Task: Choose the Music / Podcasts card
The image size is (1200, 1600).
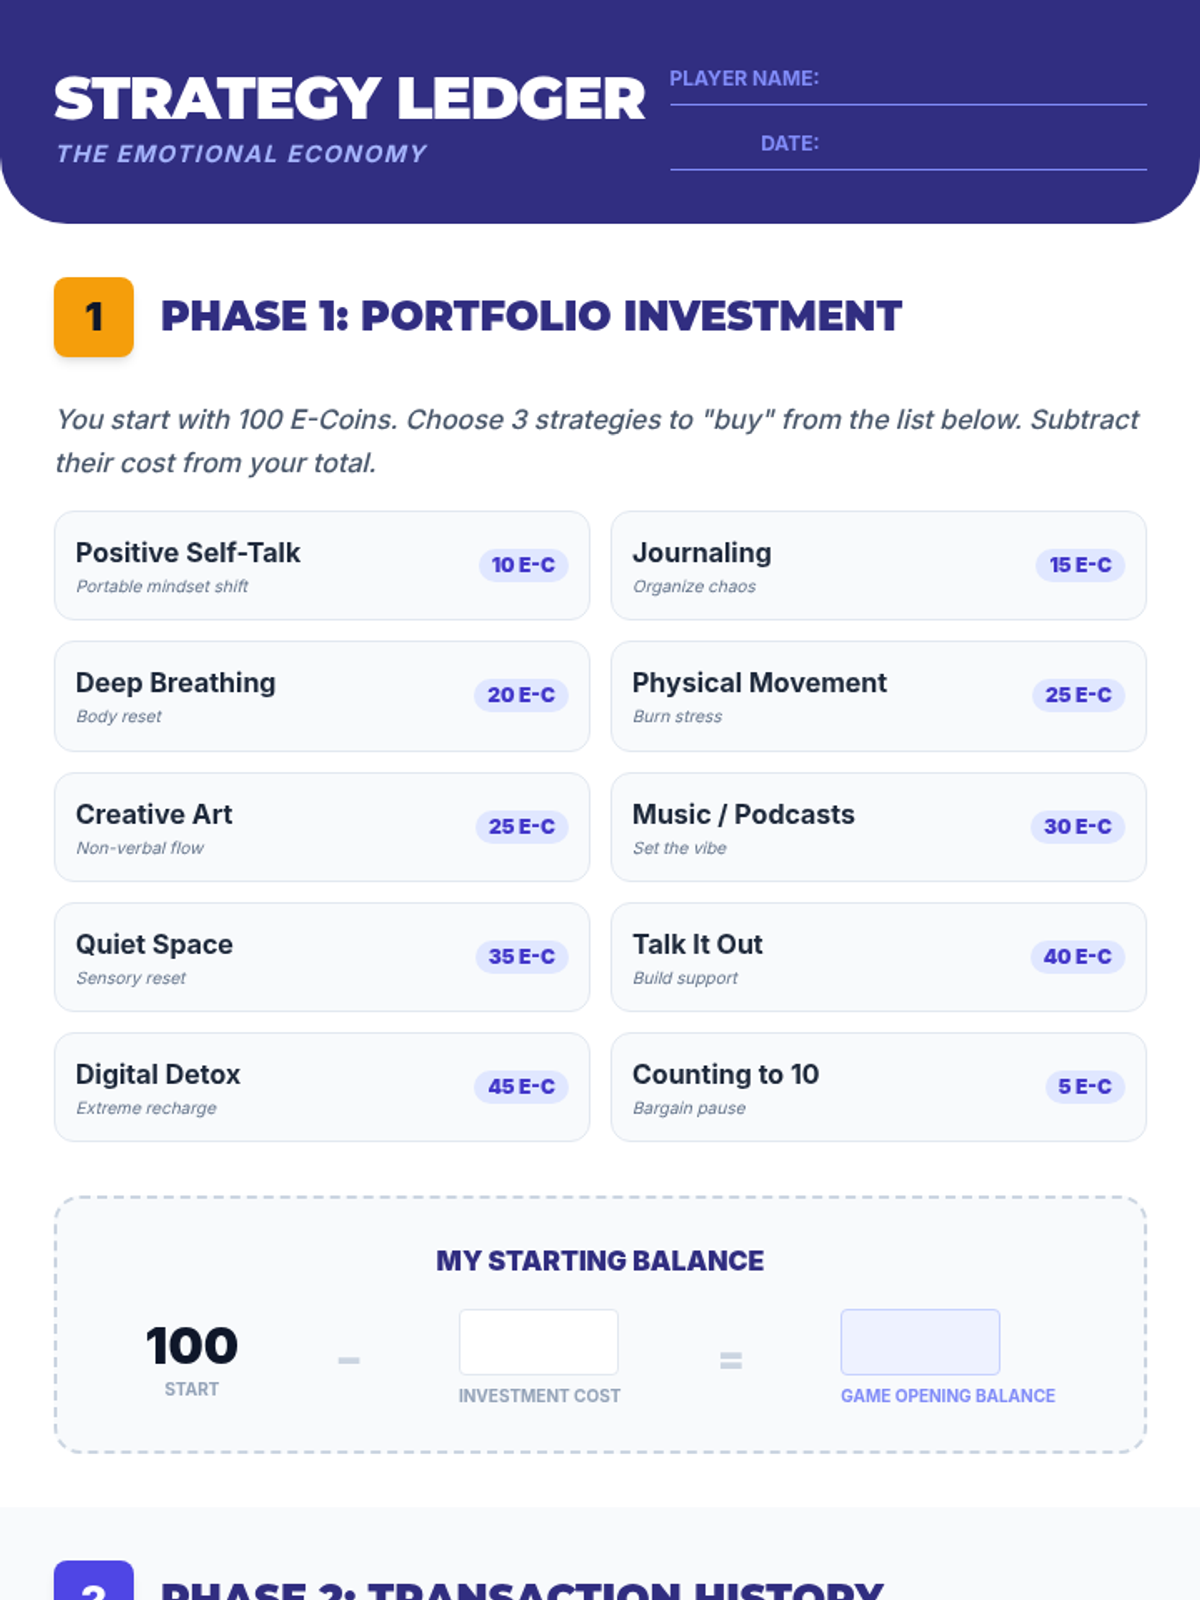Action: click(878, 827)
